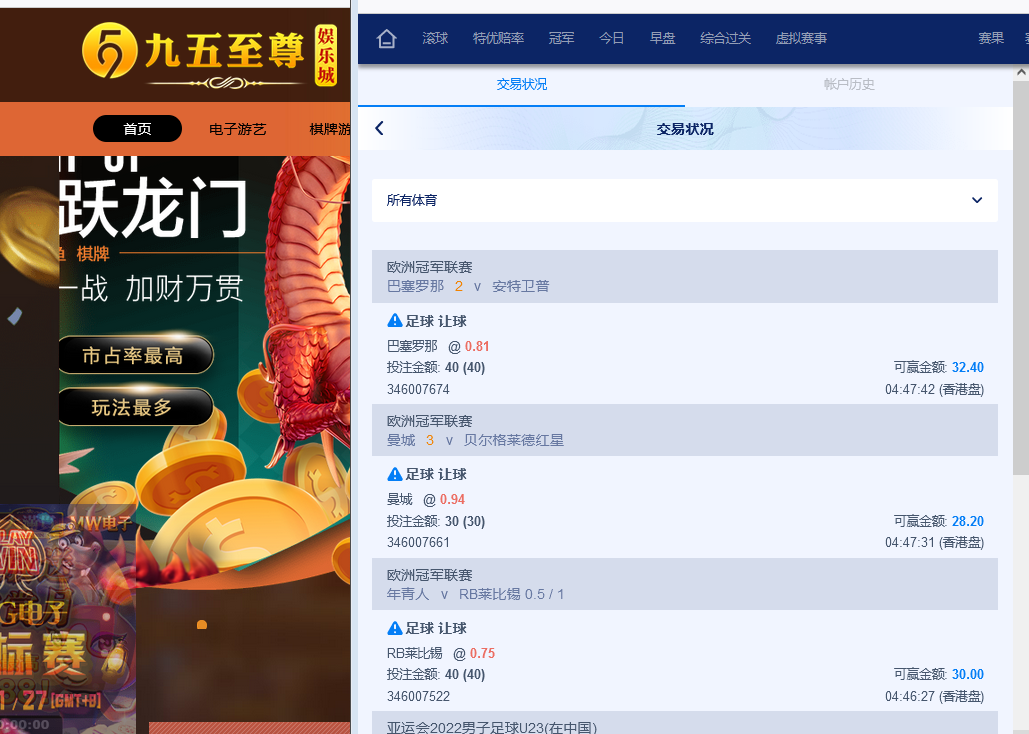Click odds value 0.81
This screenshot has width=1029, height=734.
pos(477,347)
